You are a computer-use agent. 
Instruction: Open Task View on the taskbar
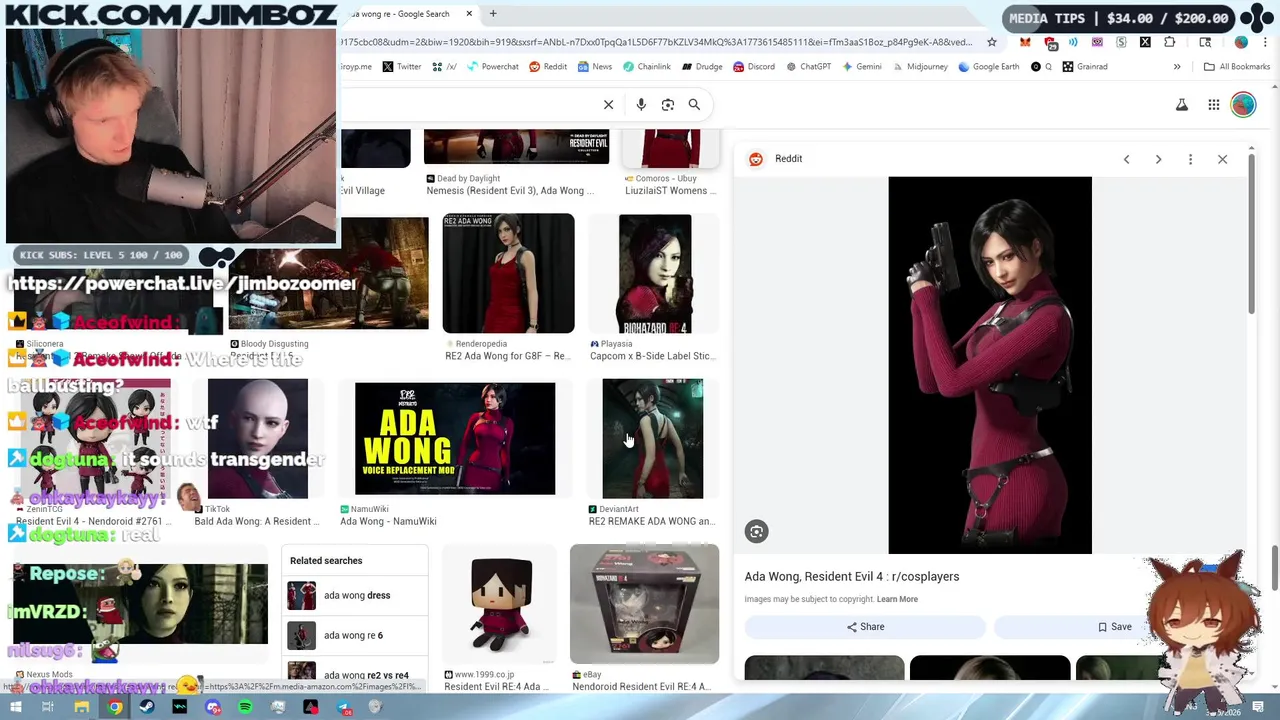tap(48, 707)
